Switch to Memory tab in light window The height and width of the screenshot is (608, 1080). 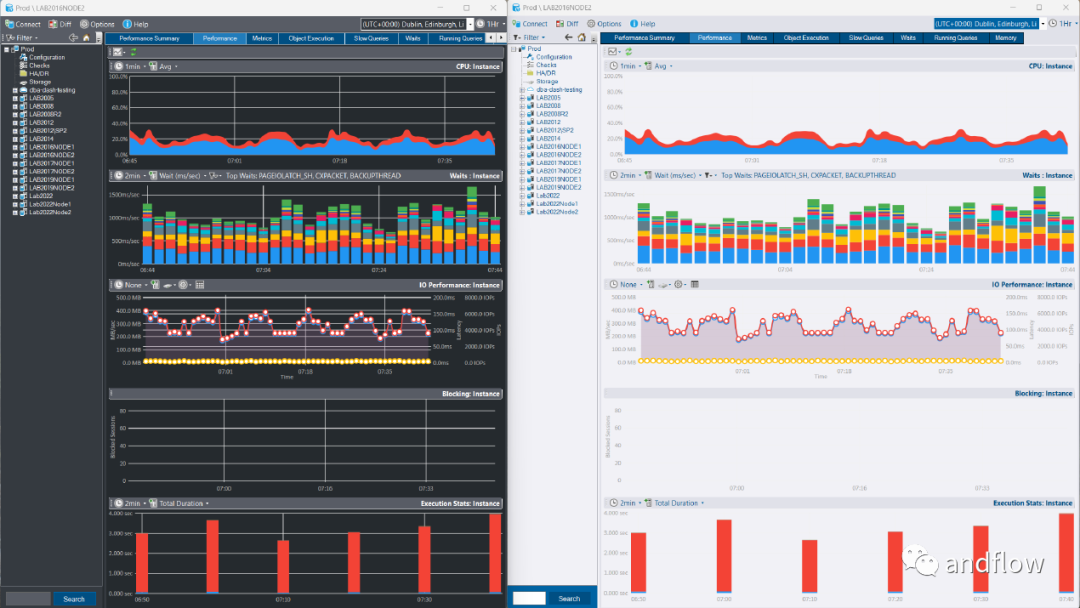tap(1006, 38)
